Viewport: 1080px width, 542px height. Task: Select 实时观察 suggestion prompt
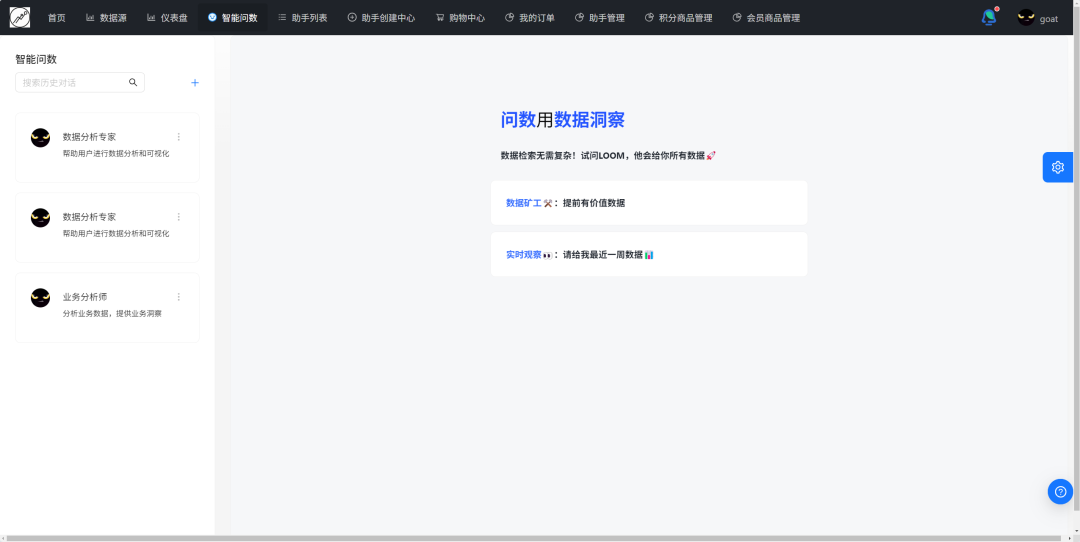pyautogui.click(x=649, y=254)
